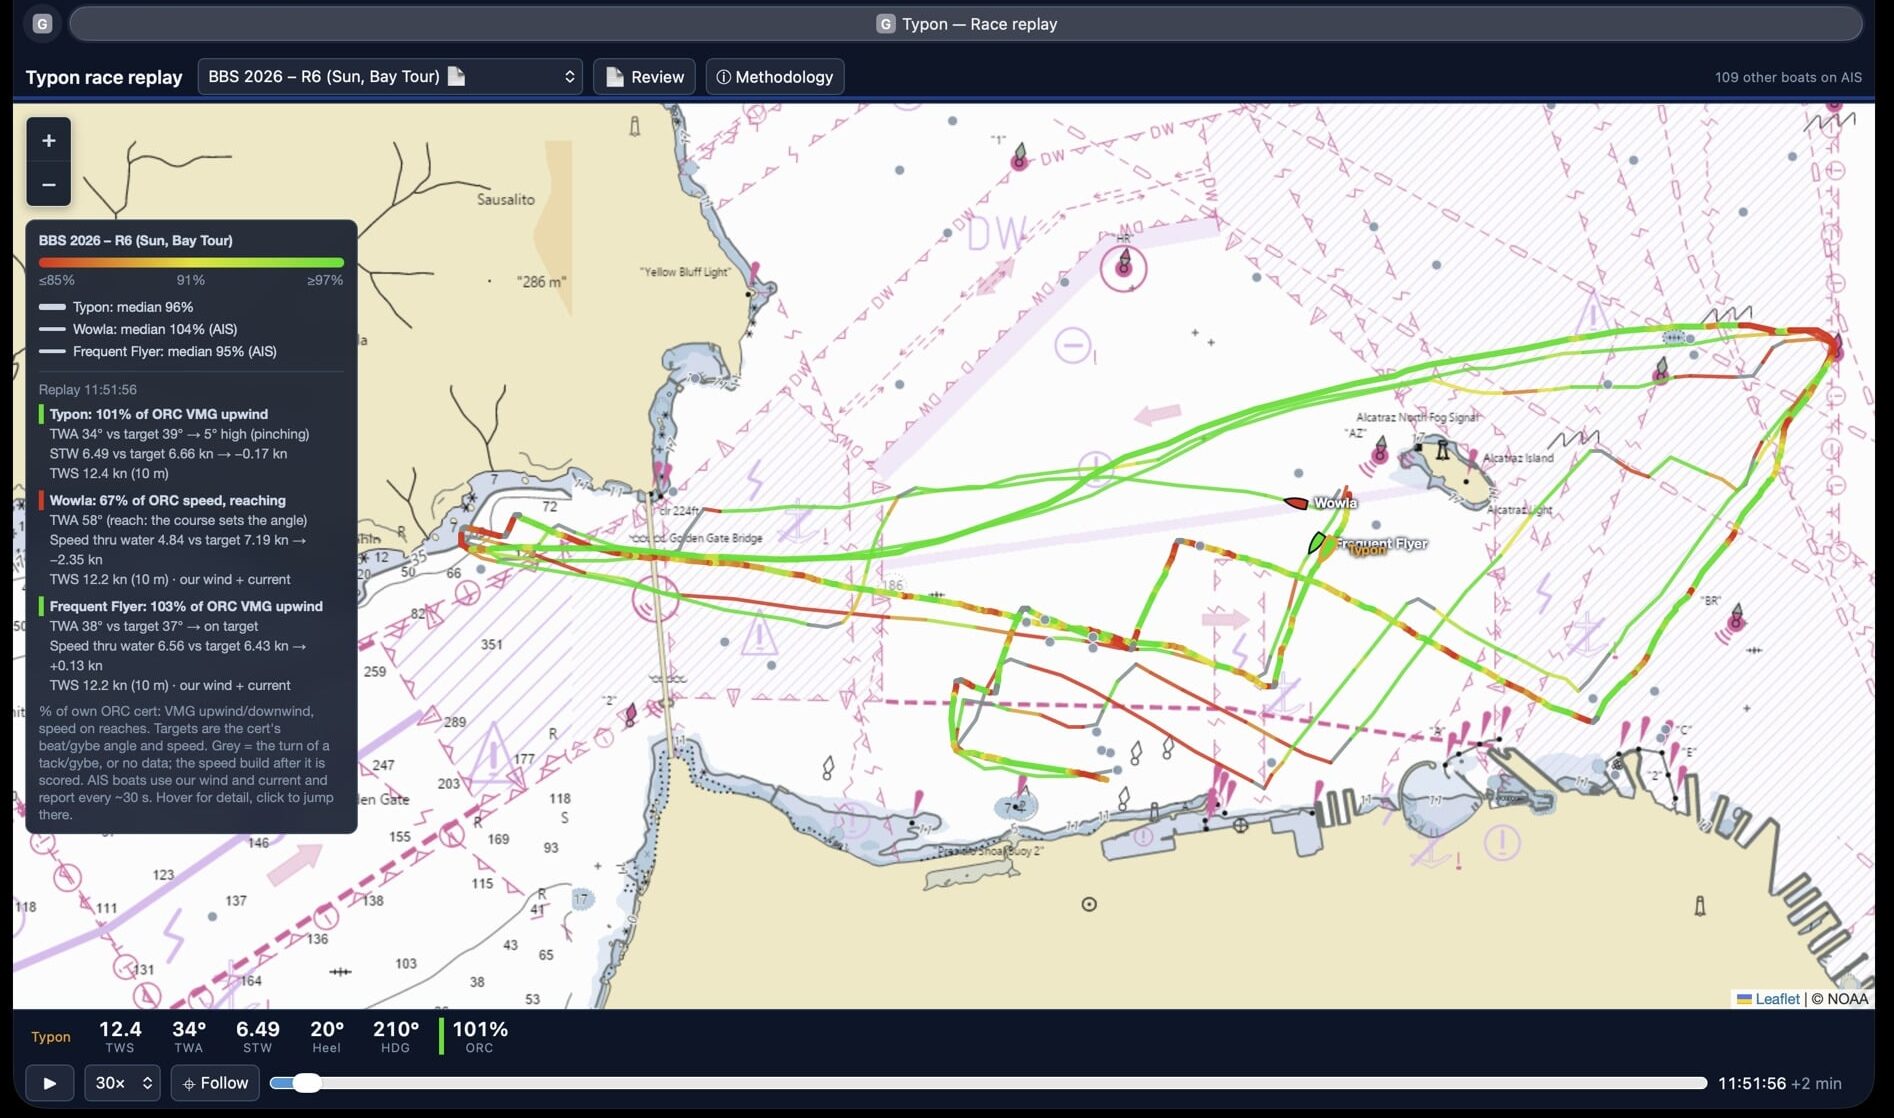
Task: Click the Golden Gate Bridge label on chart
Action: pos(714,538)
